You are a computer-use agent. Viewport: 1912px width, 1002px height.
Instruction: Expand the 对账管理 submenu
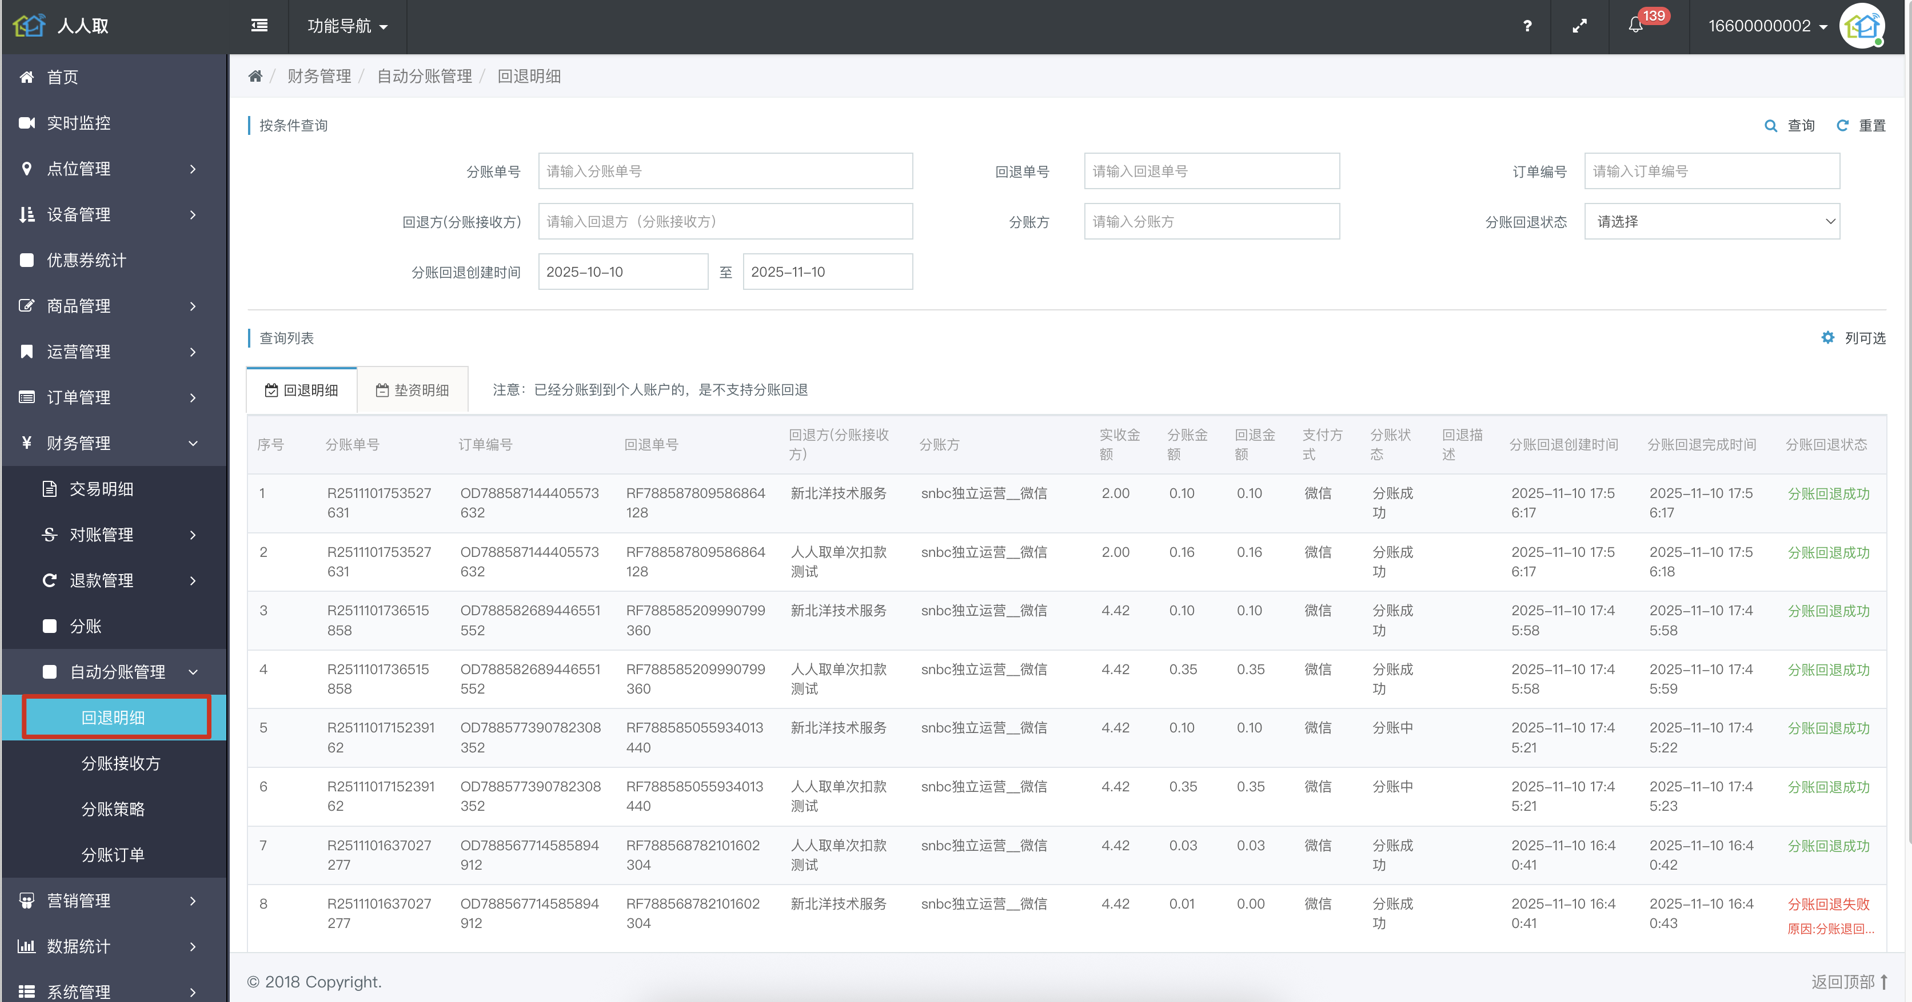120,535
